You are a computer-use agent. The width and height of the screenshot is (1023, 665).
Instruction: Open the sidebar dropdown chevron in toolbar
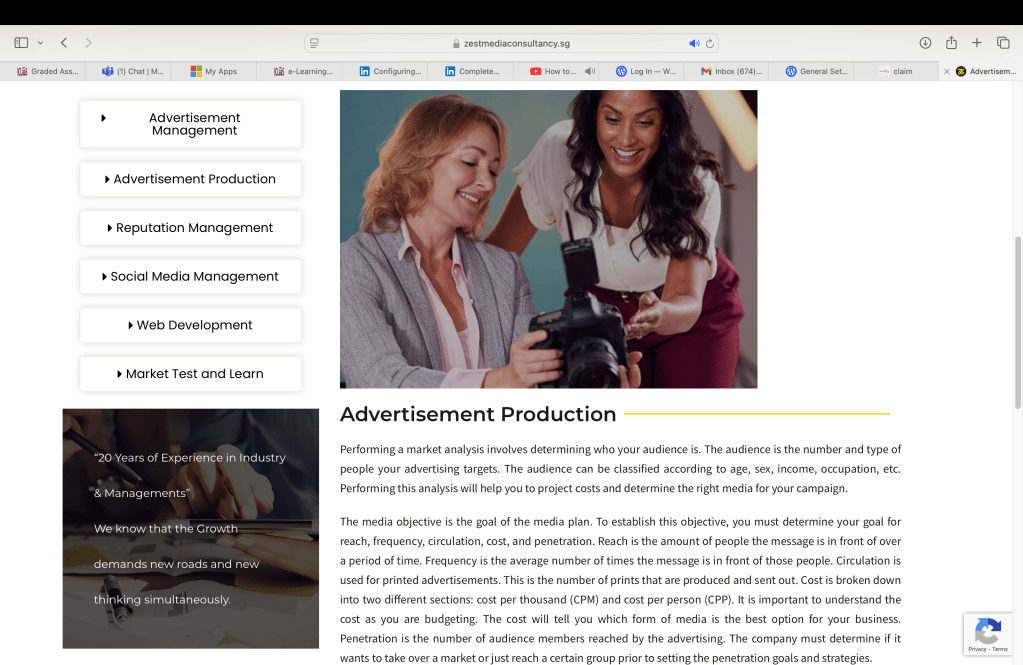40,43
